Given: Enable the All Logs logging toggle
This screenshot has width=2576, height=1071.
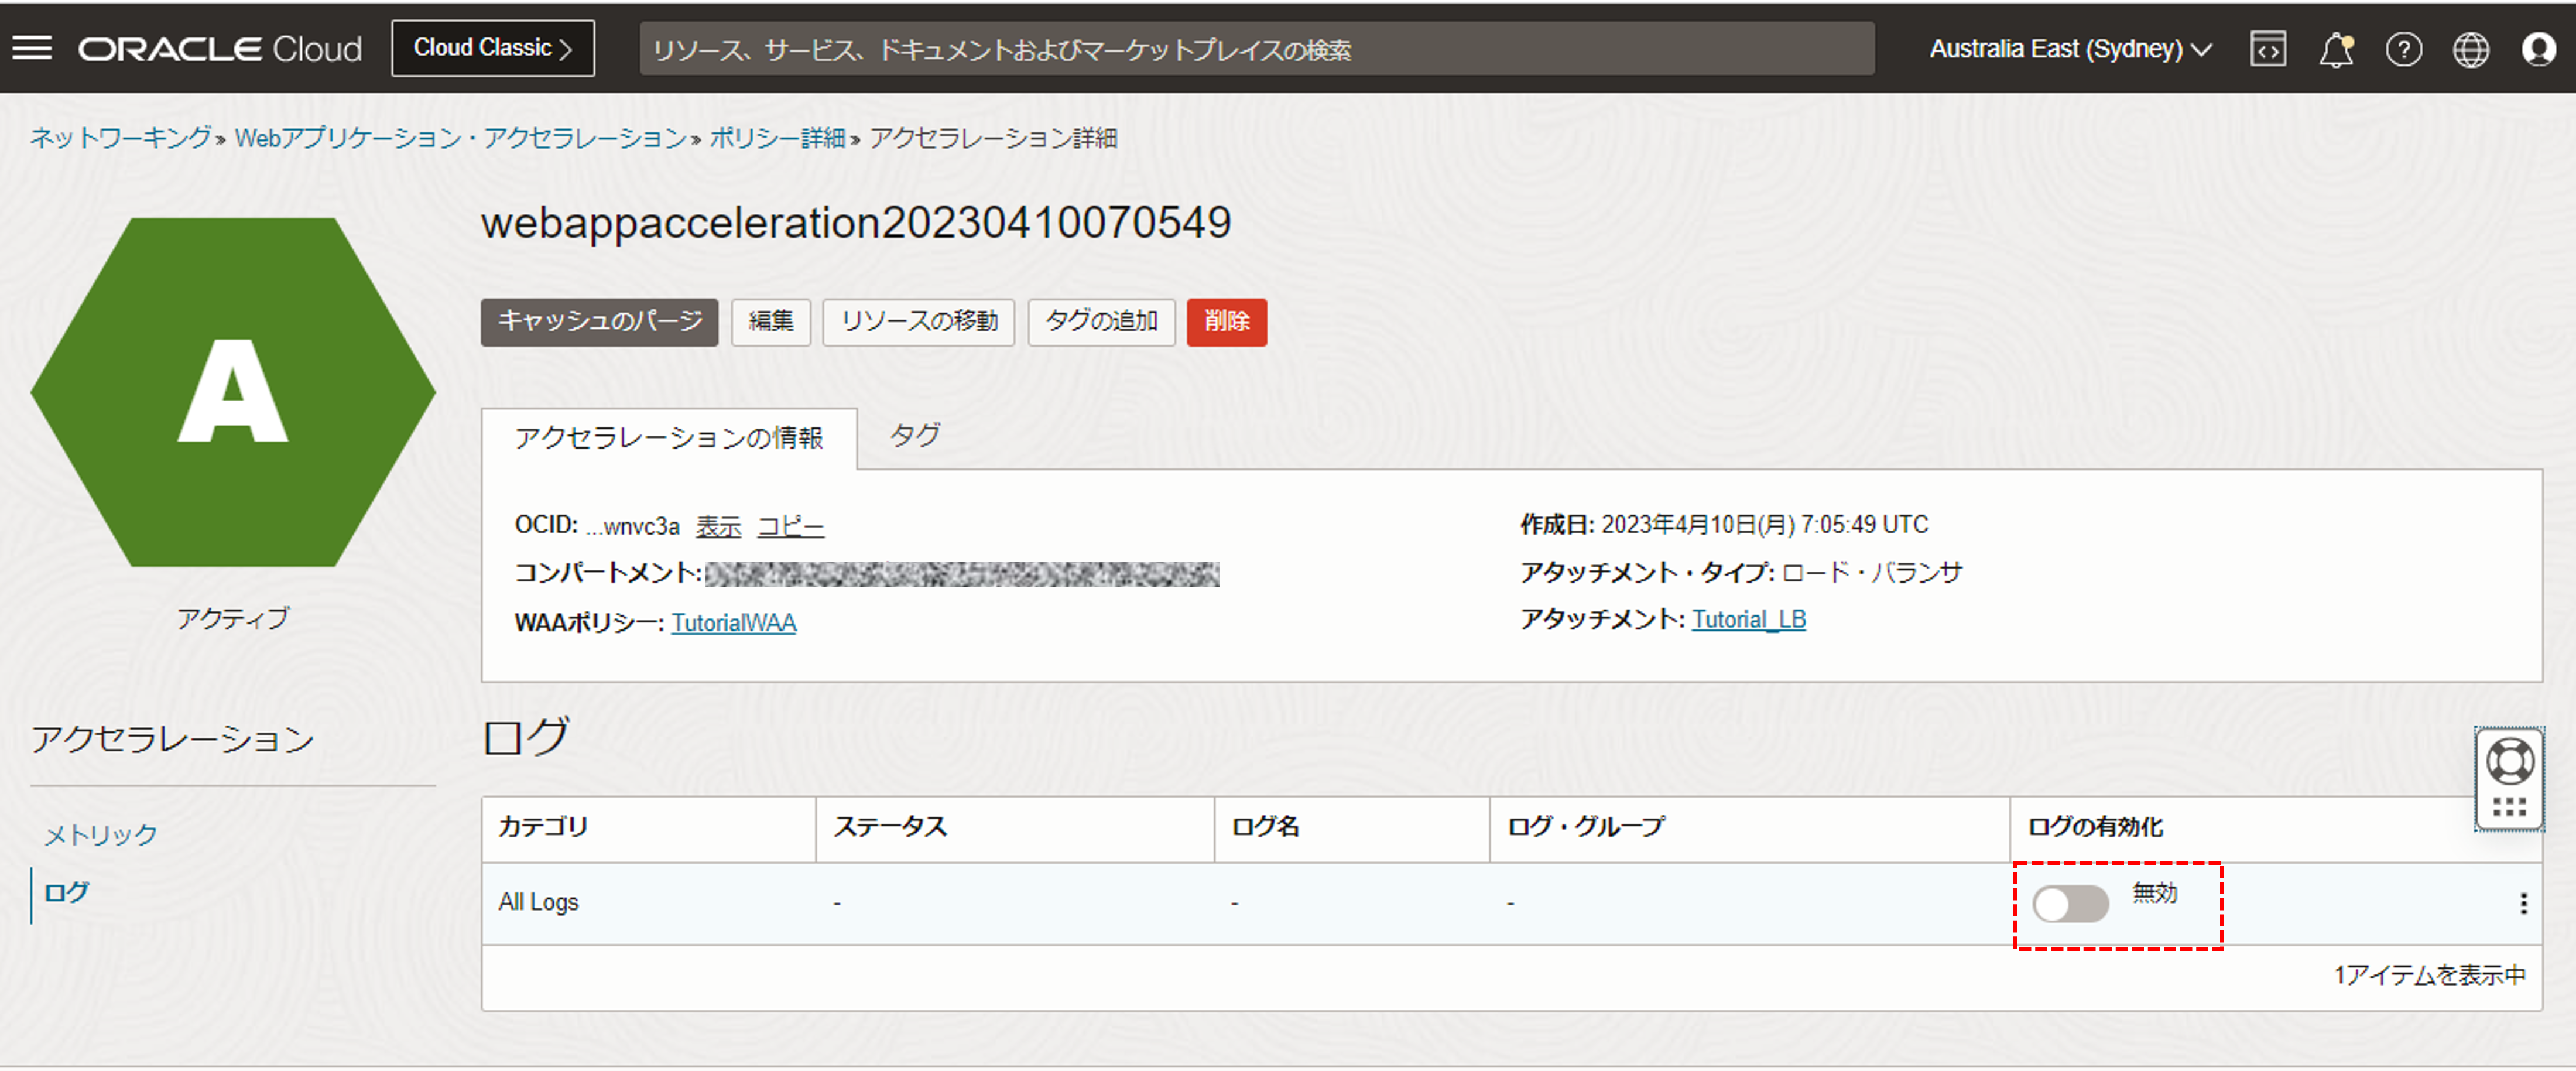Looking at the screenshot, I should (x=2070, y=904).
